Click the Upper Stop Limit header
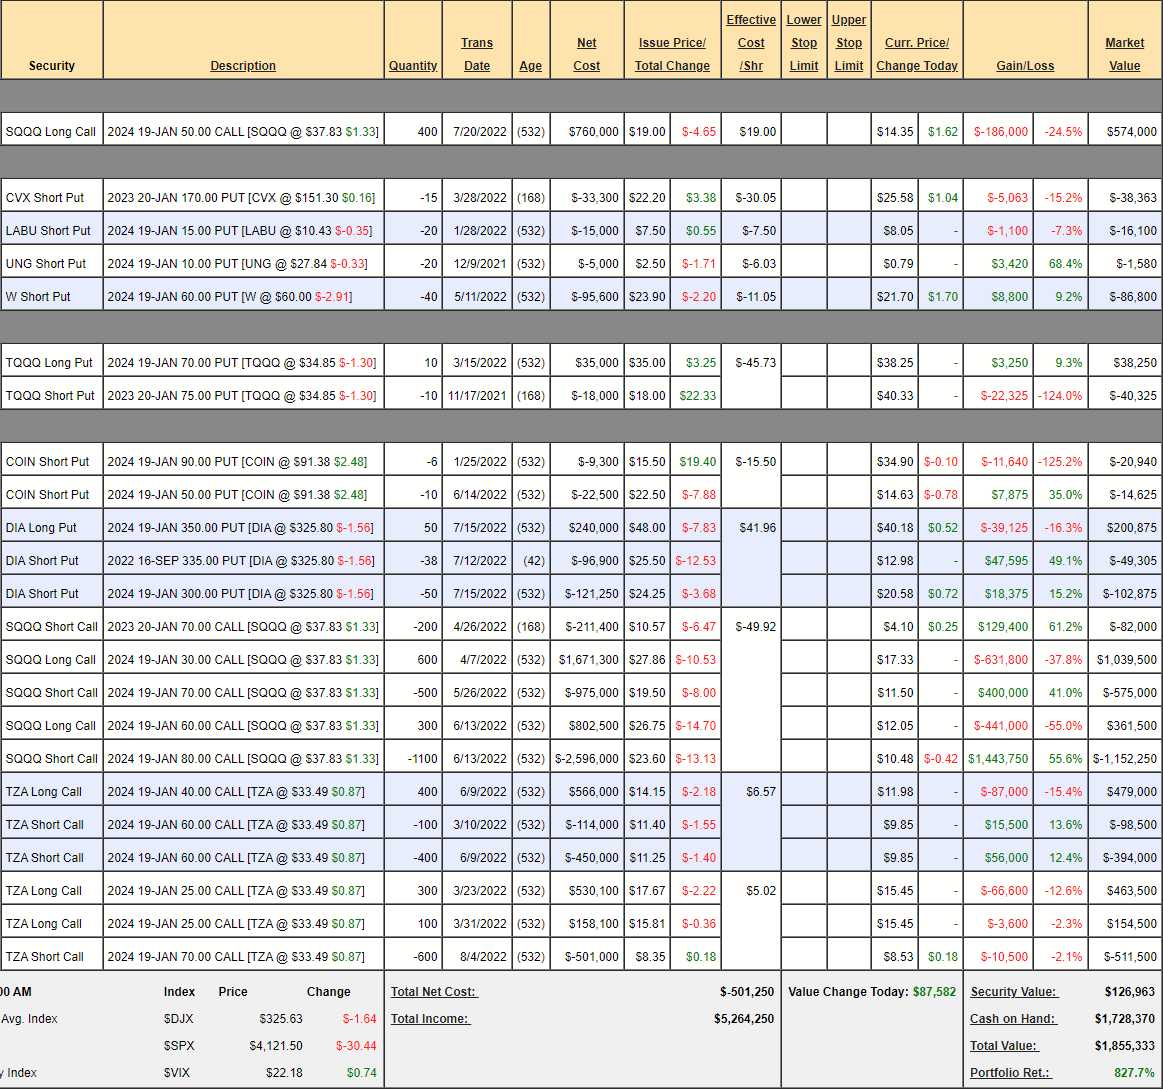The width and height of the screenshot is (1163, 1089). 849,43
